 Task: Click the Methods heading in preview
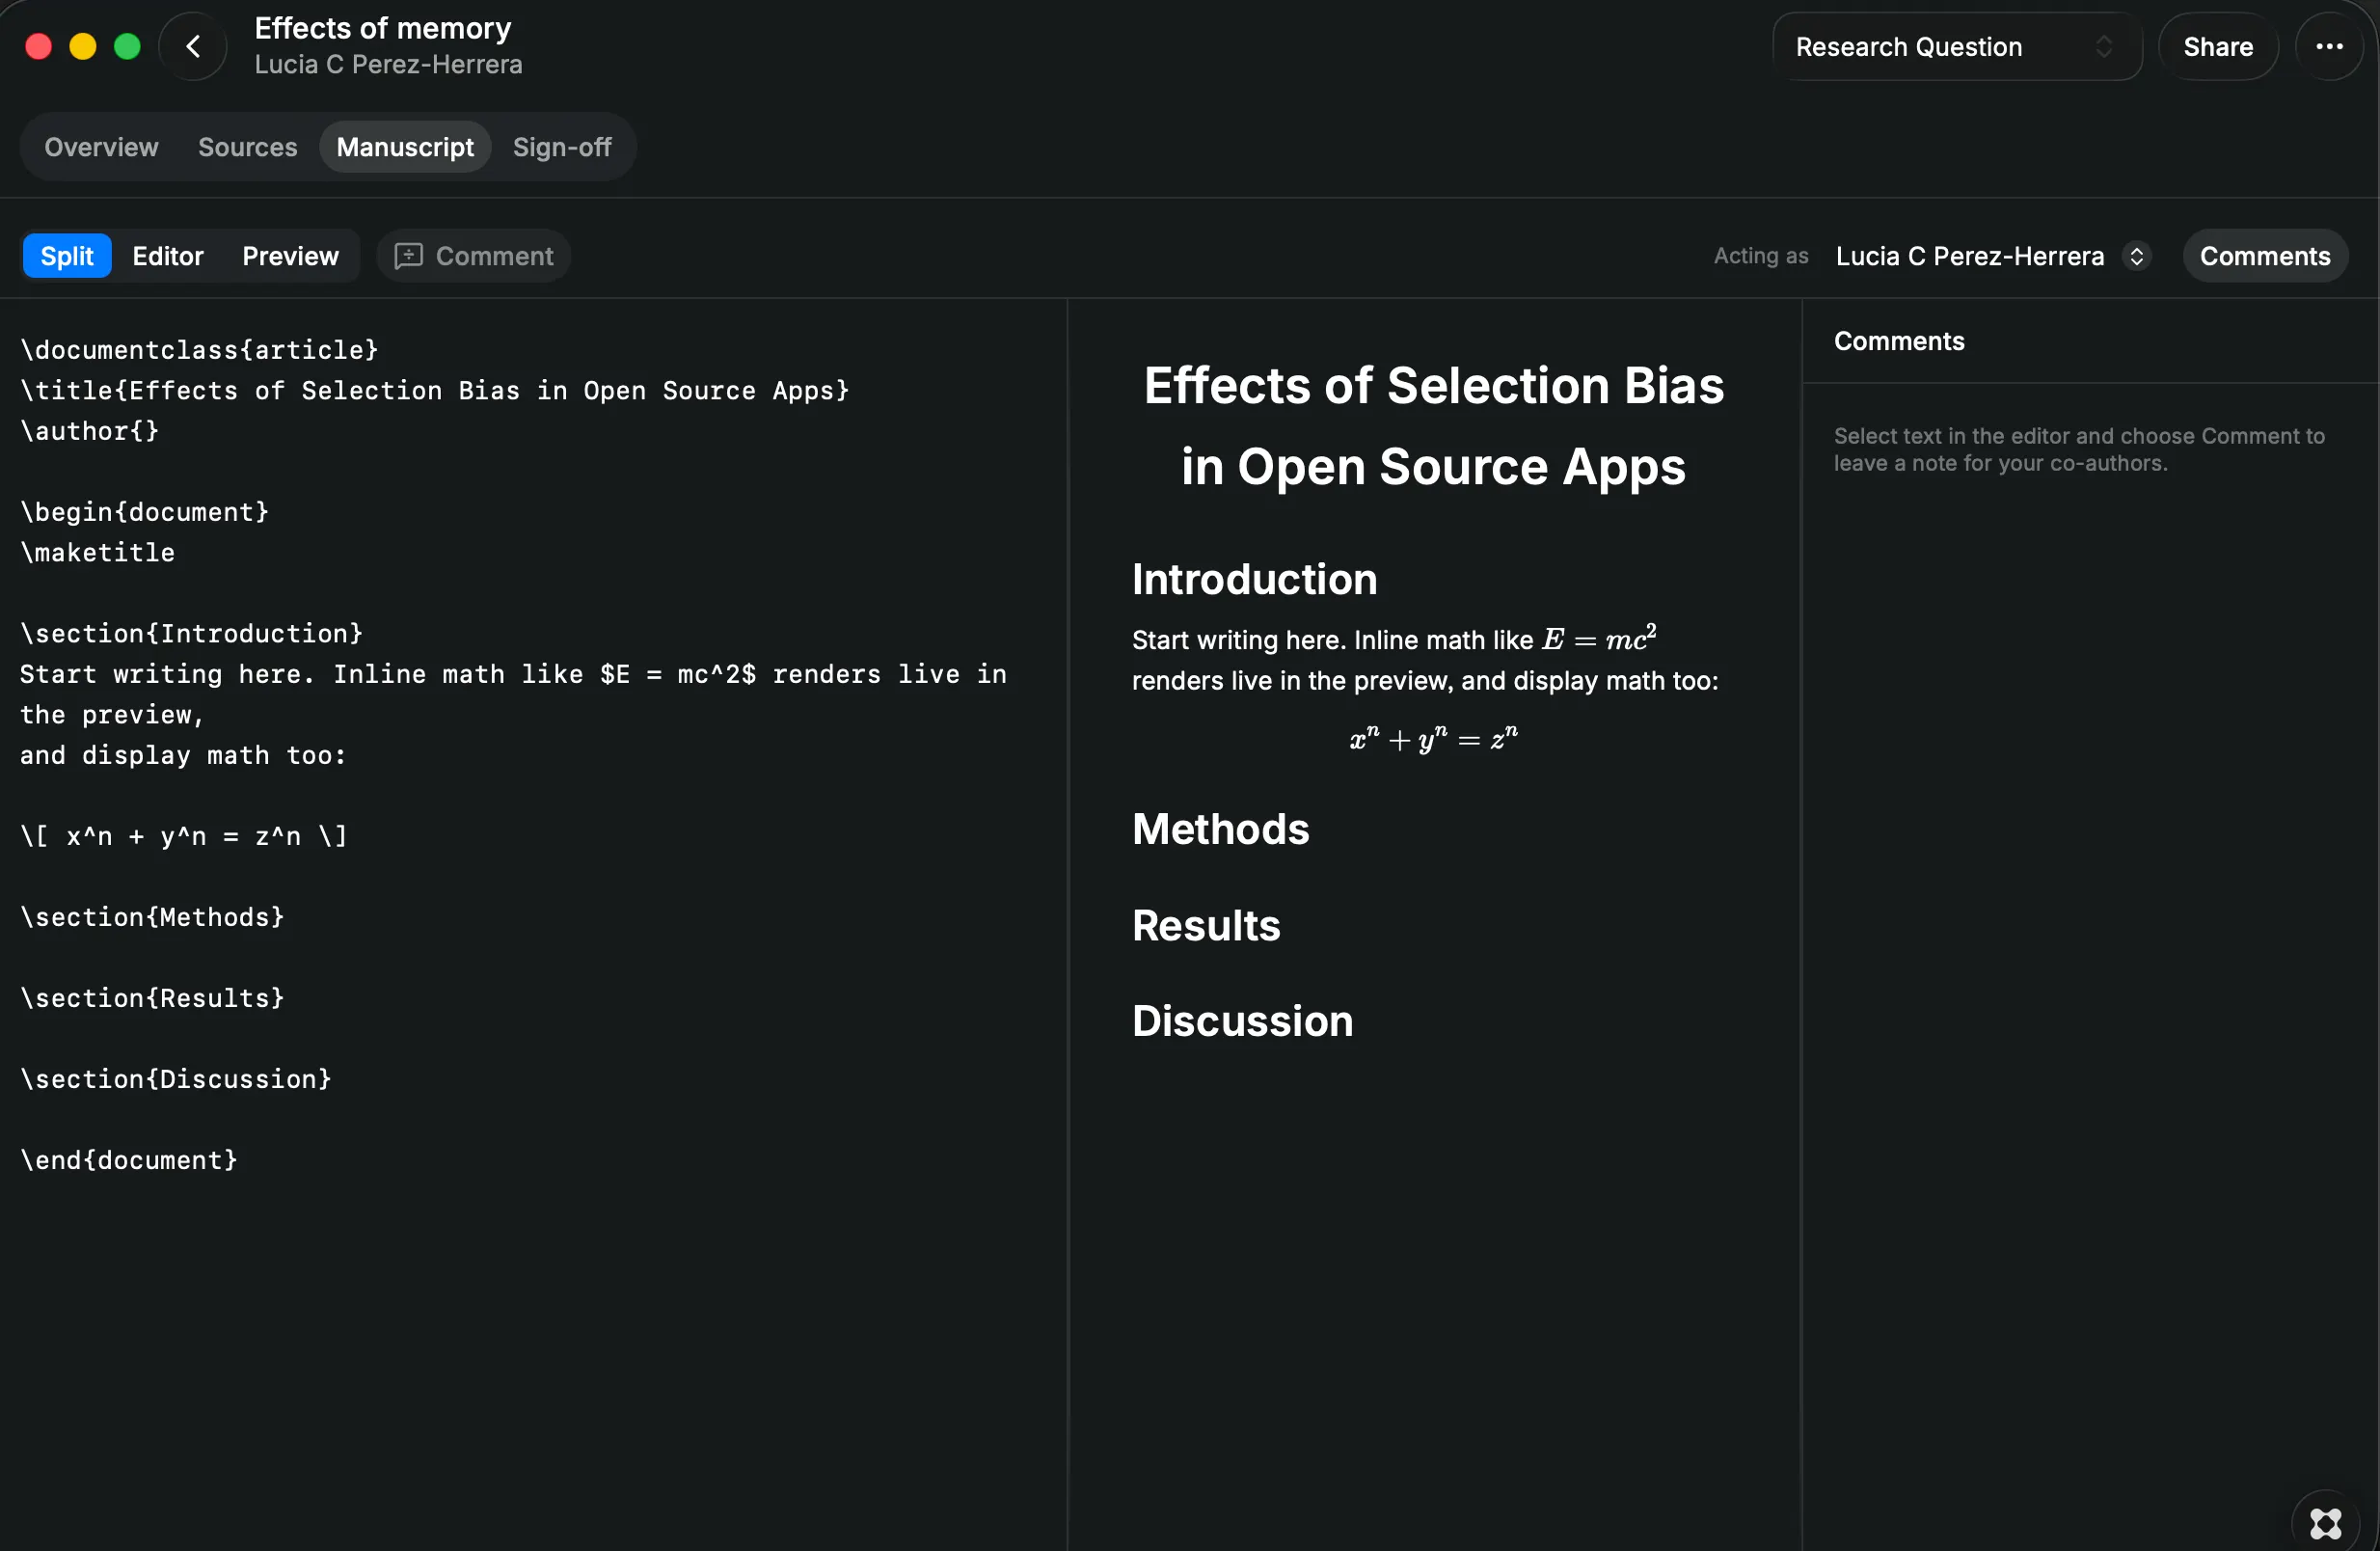[1220, 829]
